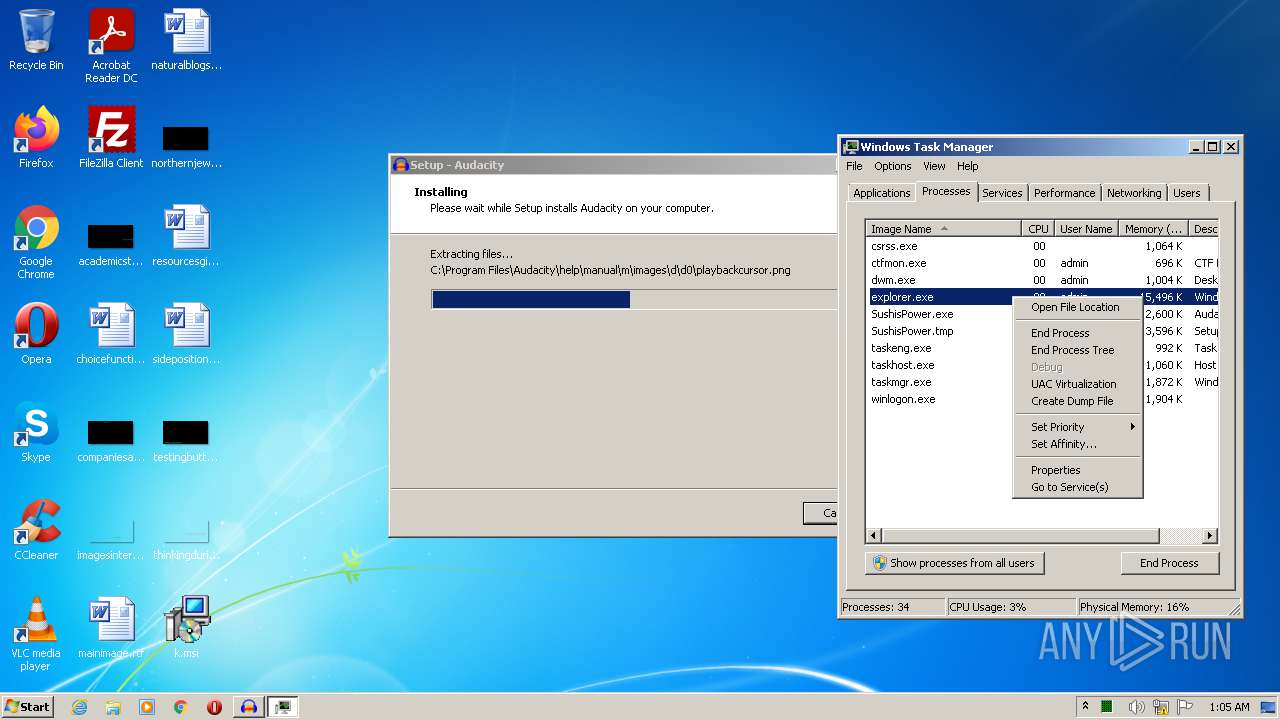Click Show processes from all users
This screenshot has width=1280, height=720.
coord(954,563)
